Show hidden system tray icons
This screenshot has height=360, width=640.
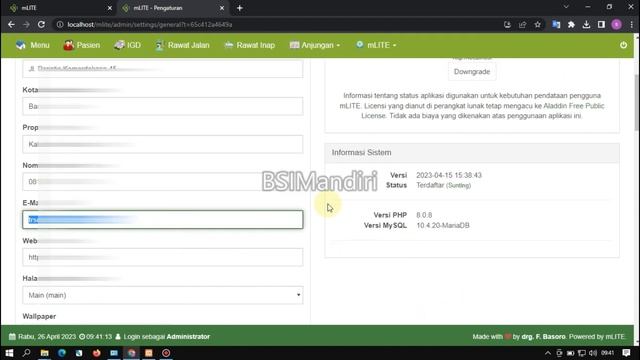[548, 353]
